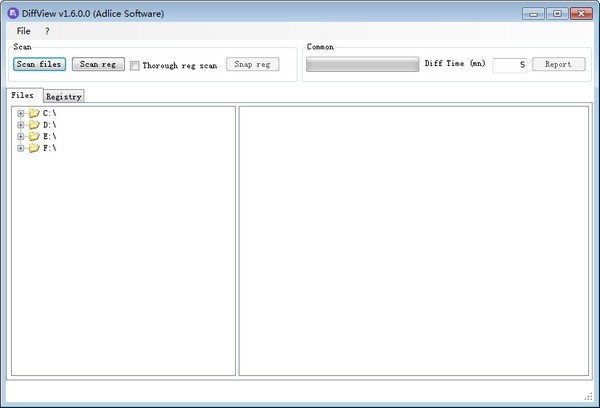Image resolution: width=600 pixels, height=408 pixels.
Task: Expand the F:\ drive tree node
Action: click(21, 148)
